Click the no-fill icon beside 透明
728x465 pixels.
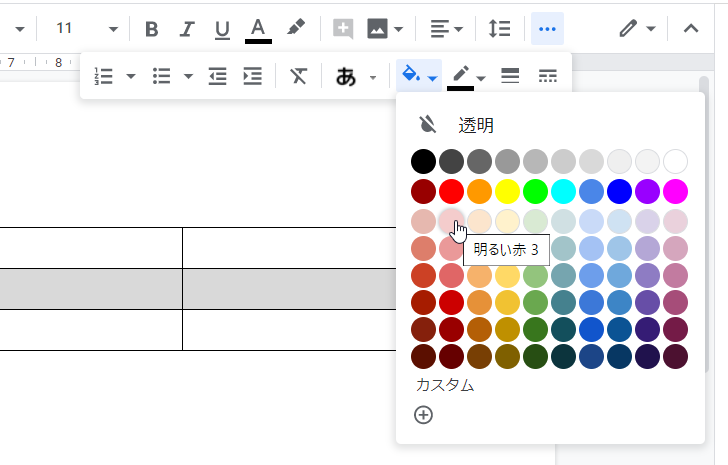[x=427, y=124]
